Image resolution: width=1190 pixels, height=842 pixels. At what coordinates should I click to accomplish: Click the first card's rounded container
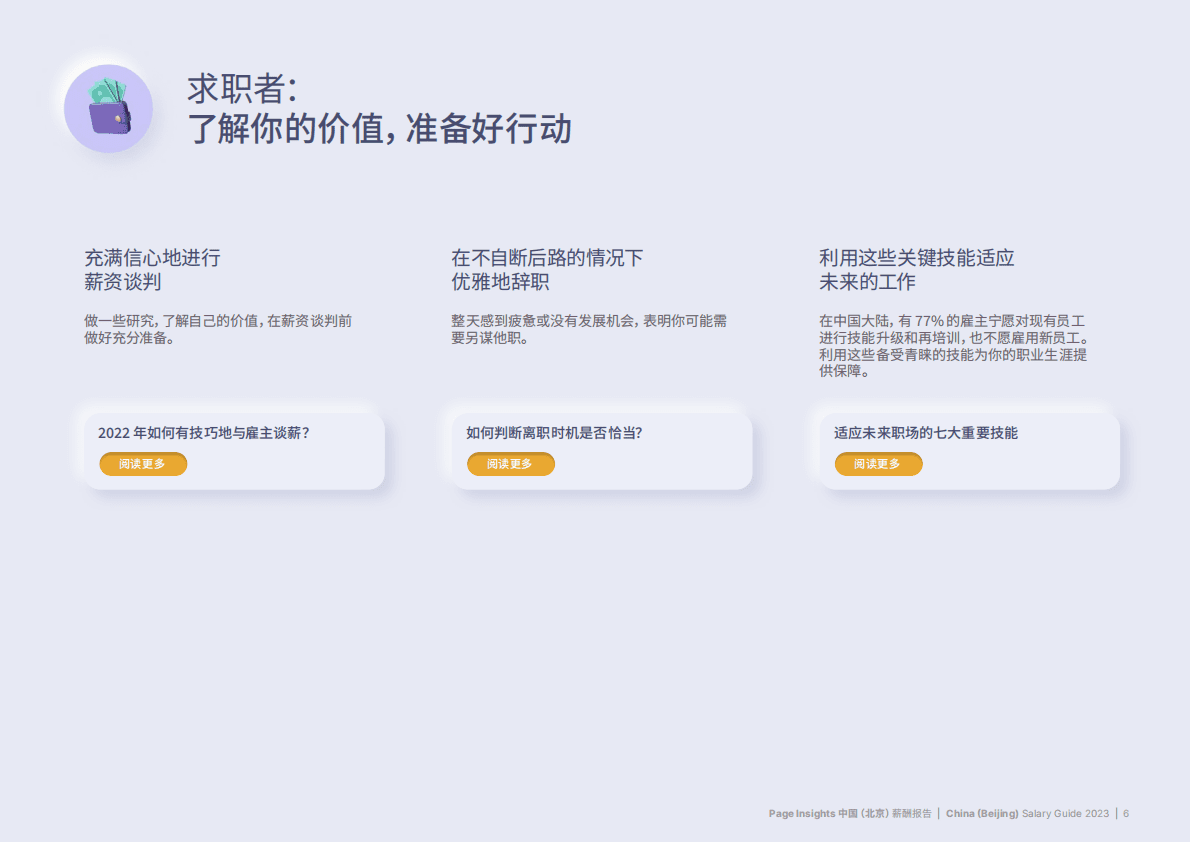point(234,447)
